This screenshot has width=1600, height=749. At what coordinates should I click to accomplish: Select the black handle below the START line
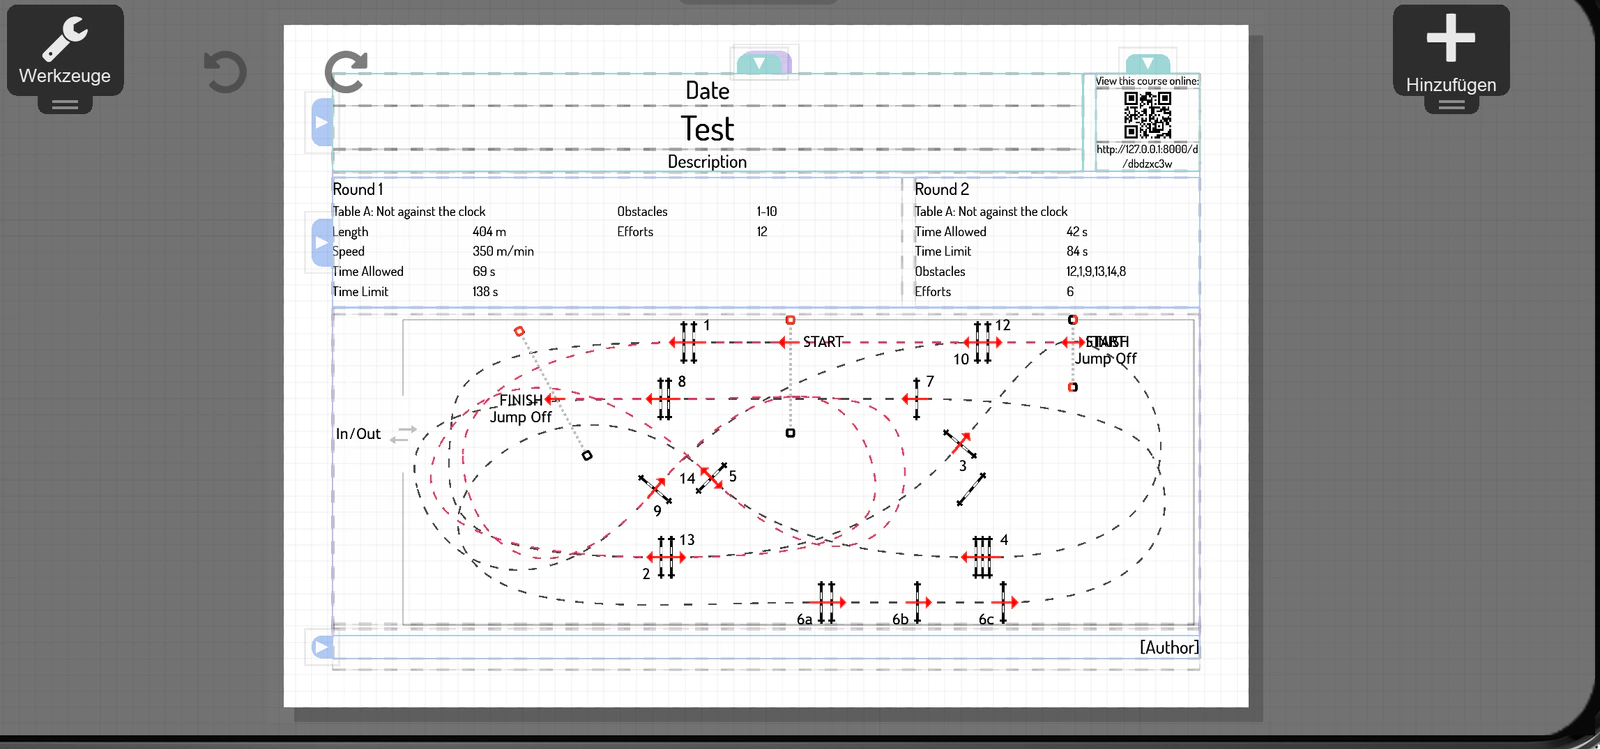click(790, 433)
